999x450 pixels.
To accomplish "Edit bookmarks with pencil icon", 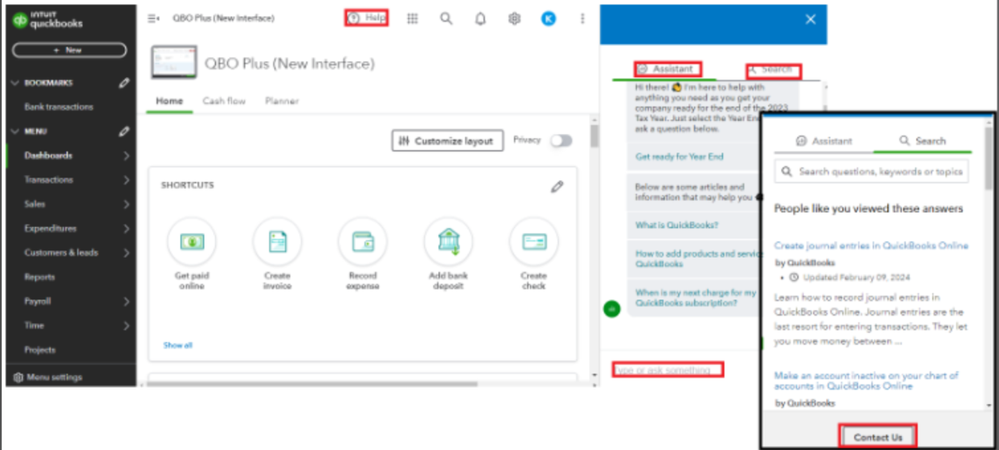I will 124,83.
